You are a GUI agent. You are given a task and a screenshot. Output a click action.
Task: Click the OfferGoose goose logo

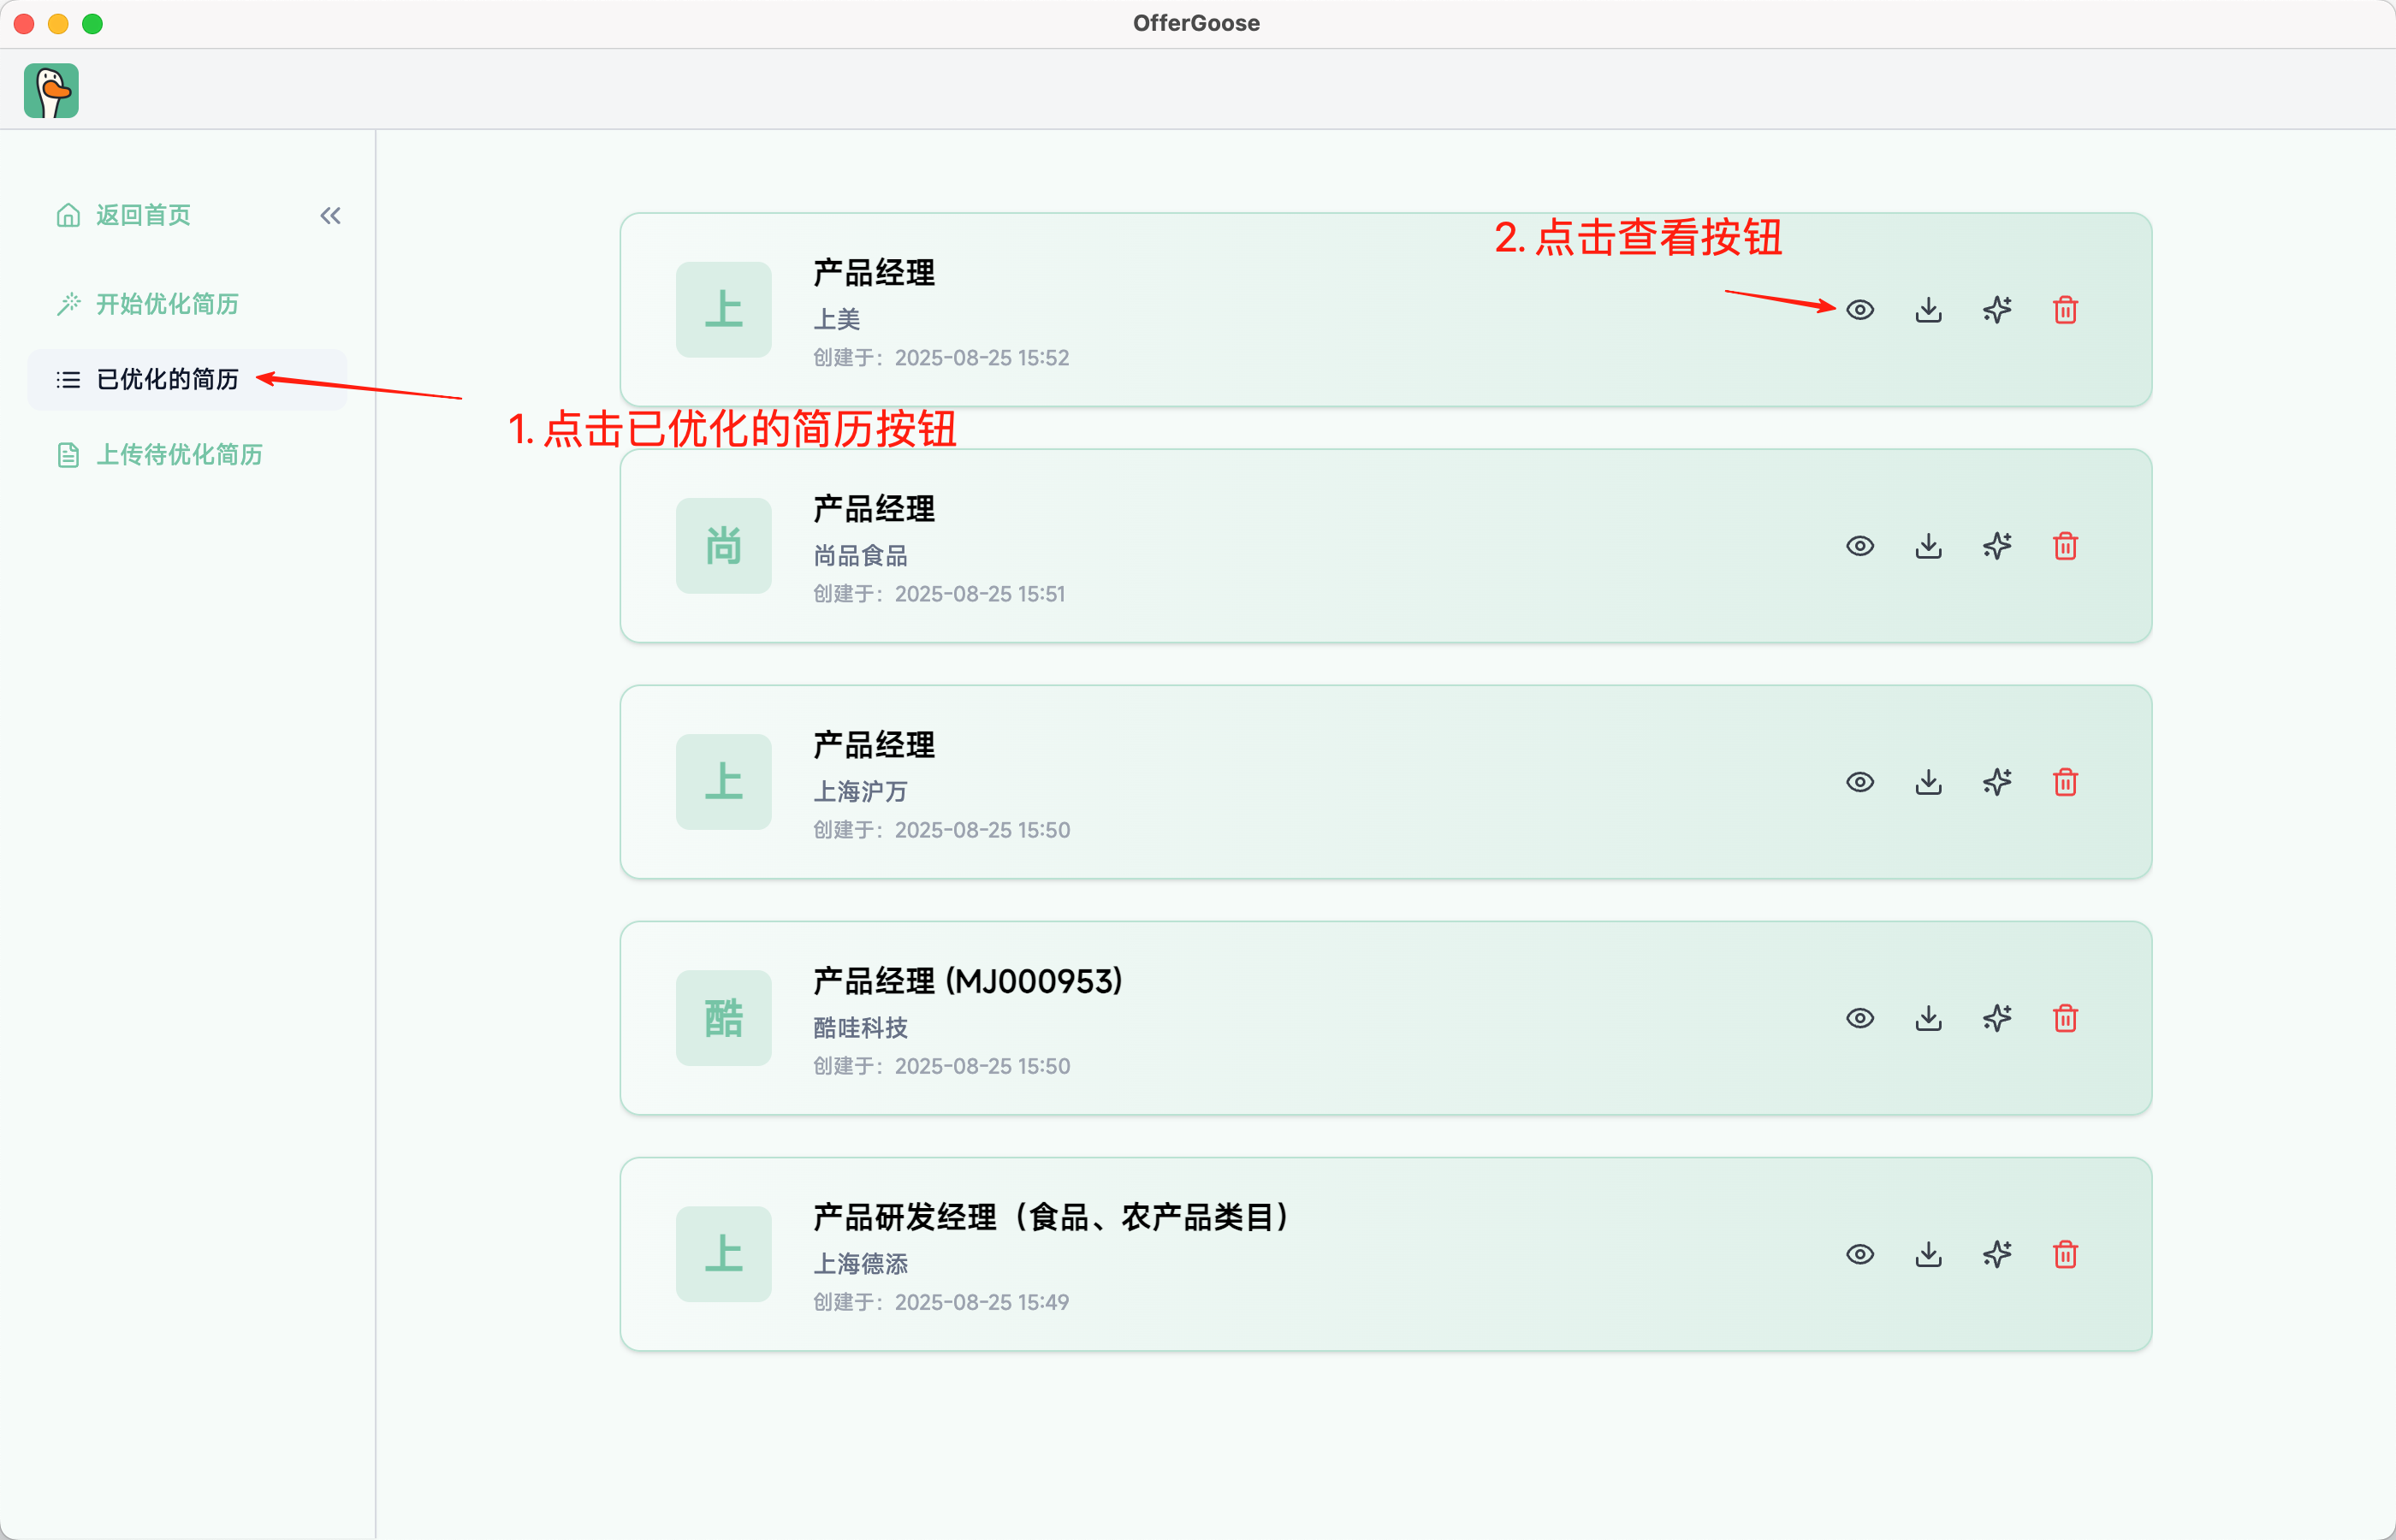pos(51,91)
